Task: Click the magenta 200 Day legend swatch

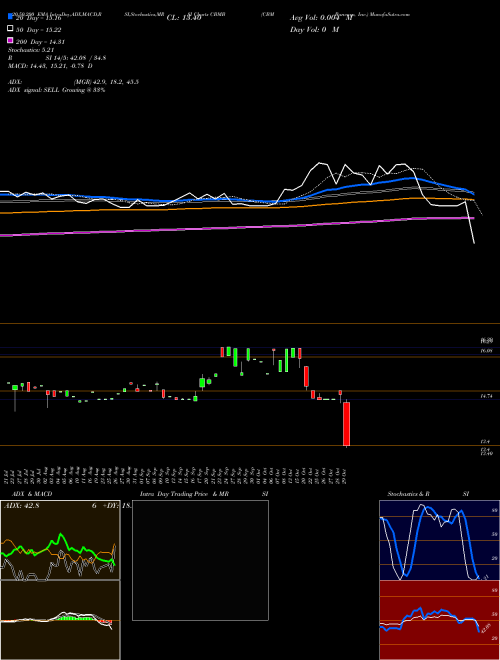Action: (x=11, y=40)
